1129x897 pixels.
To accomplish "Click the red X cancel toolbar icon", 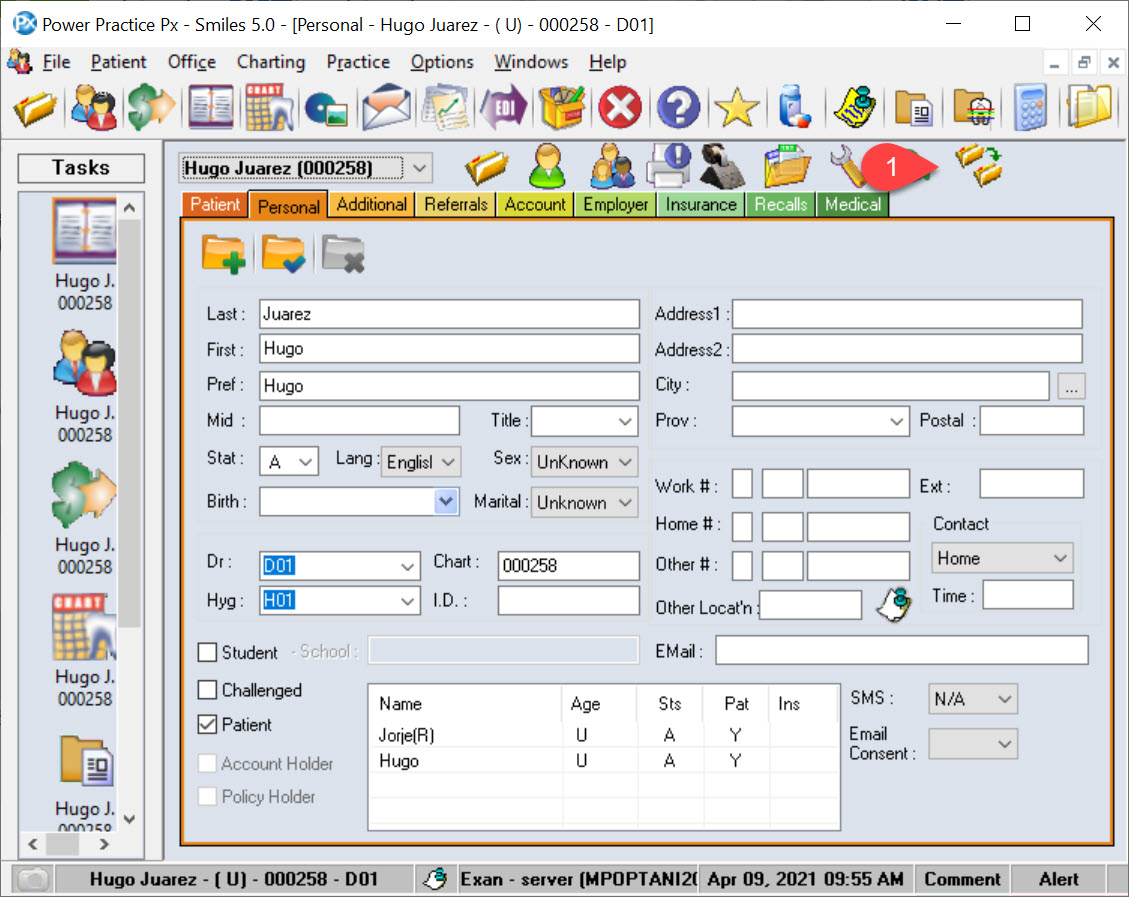I will click(x=620, y=108).
